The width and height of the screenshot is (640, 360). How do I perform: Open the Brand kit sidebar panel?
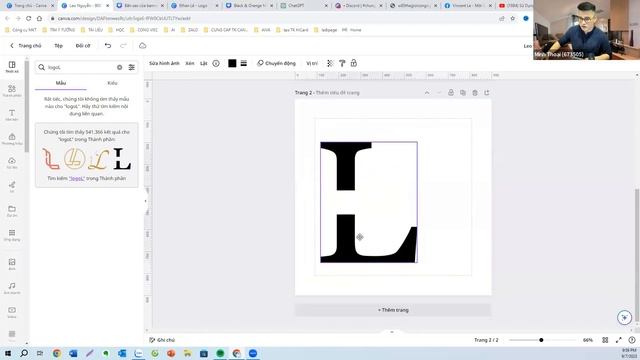tap(12, 139)
